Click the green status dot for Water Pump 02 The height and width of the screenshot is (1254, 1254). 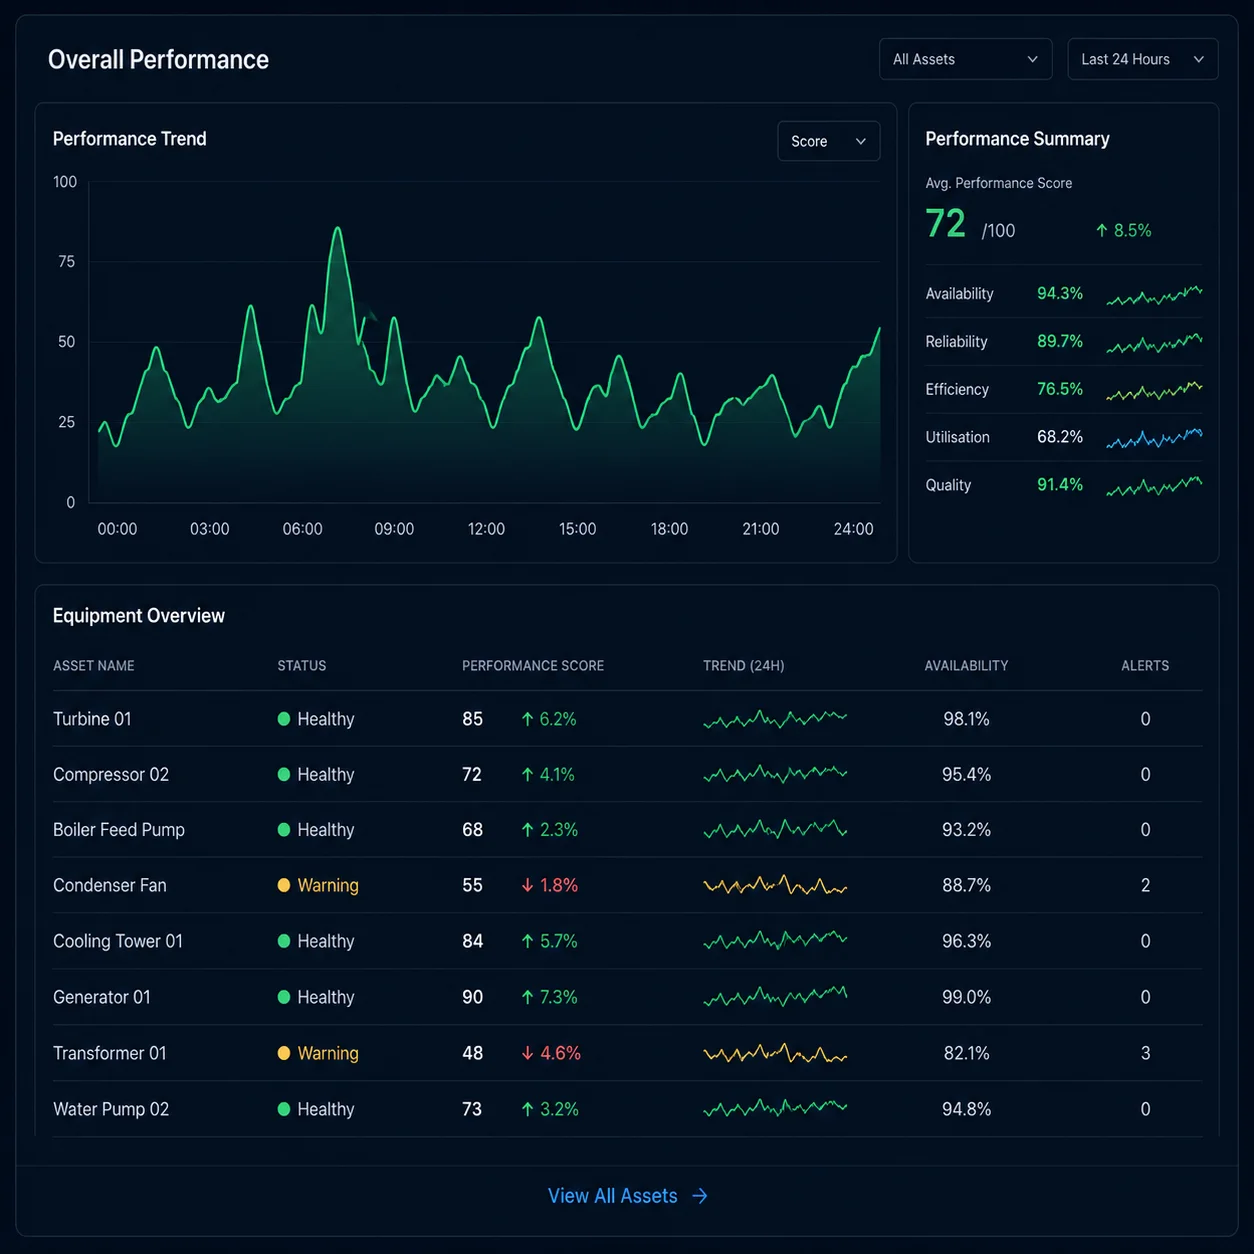pyautogui.click(x=284, y=1109)
